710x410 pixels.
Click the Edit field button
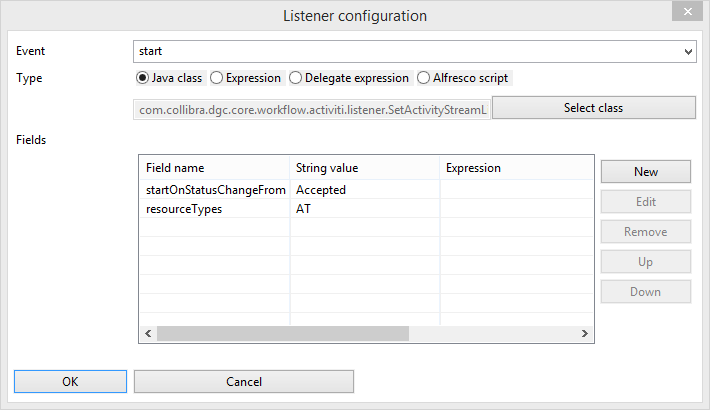(646, 202)
